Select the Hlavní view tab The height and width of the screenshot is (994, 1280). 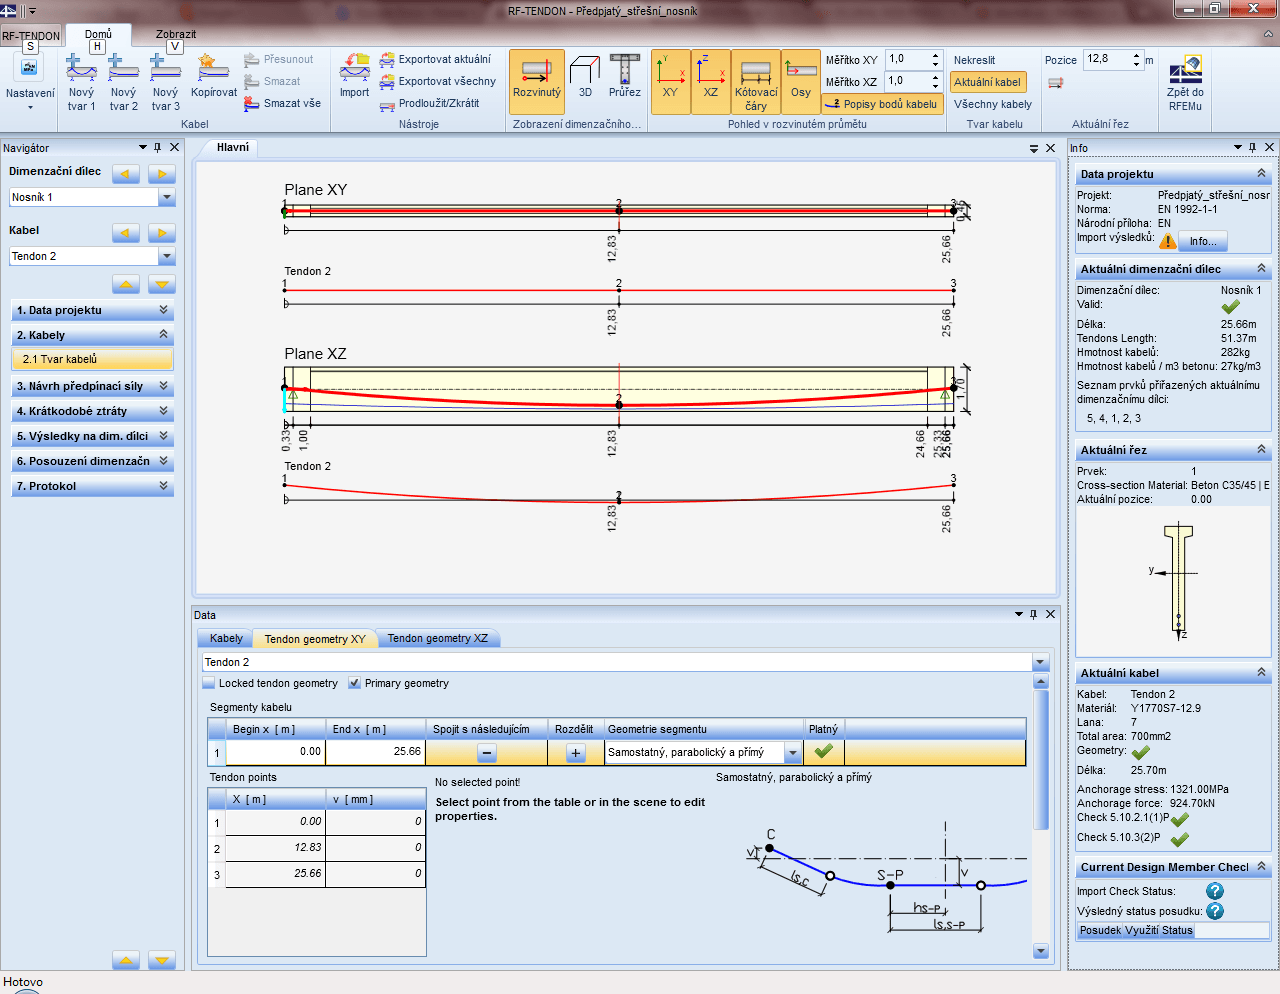pyautogui.click(x=233, y=147)
